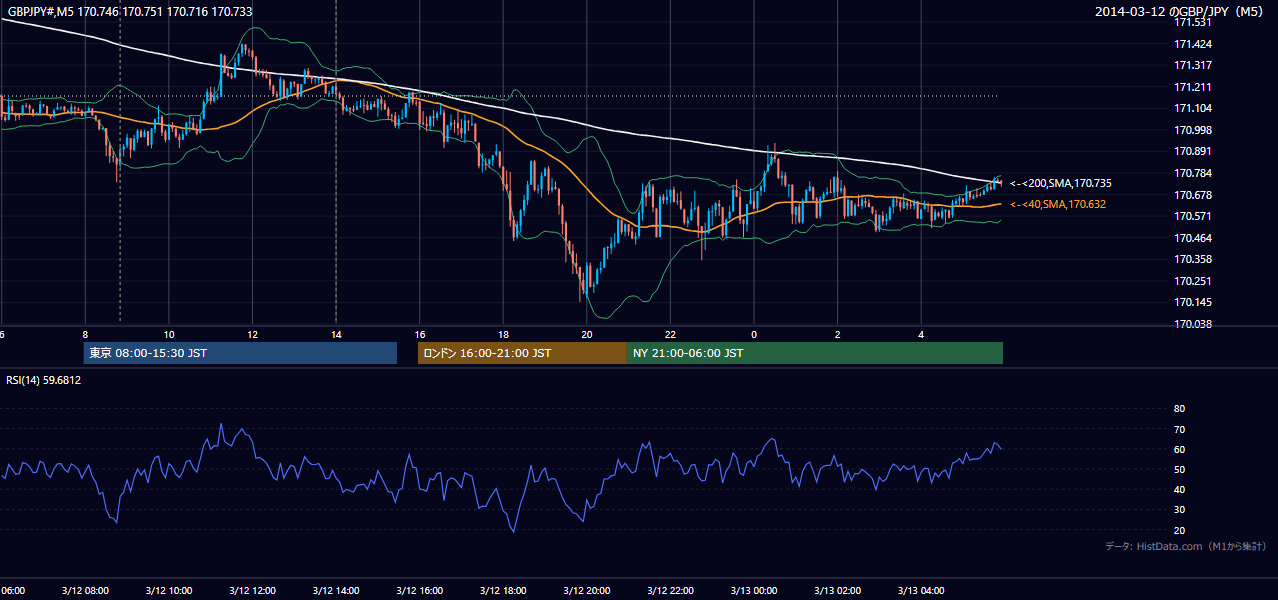Click hour marker 16 under the price chart
The height and width of the screenshot is (600, 1278).
[420, 334]
